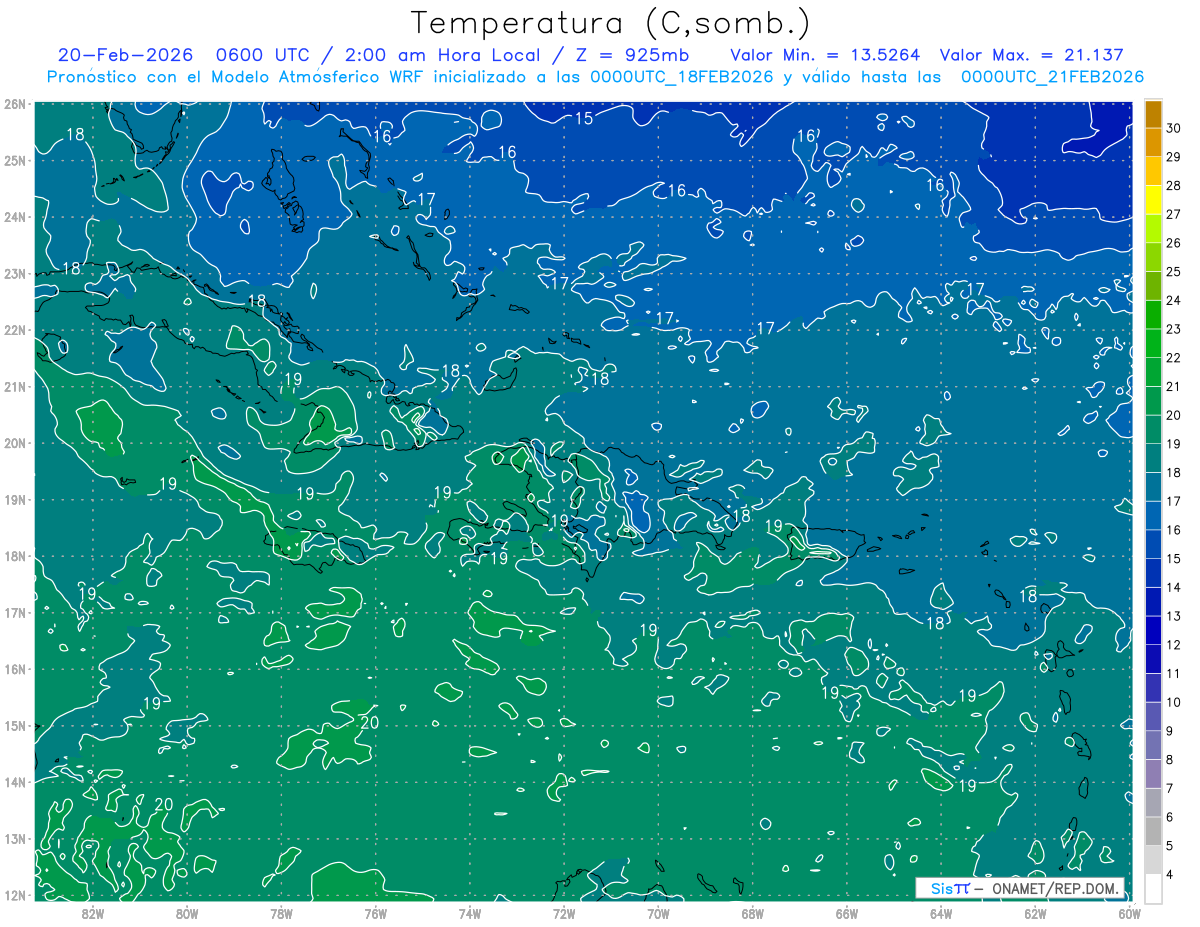
Task: Click teal colorbar swatch between 18 and 19
Action: pos(1153,459)
